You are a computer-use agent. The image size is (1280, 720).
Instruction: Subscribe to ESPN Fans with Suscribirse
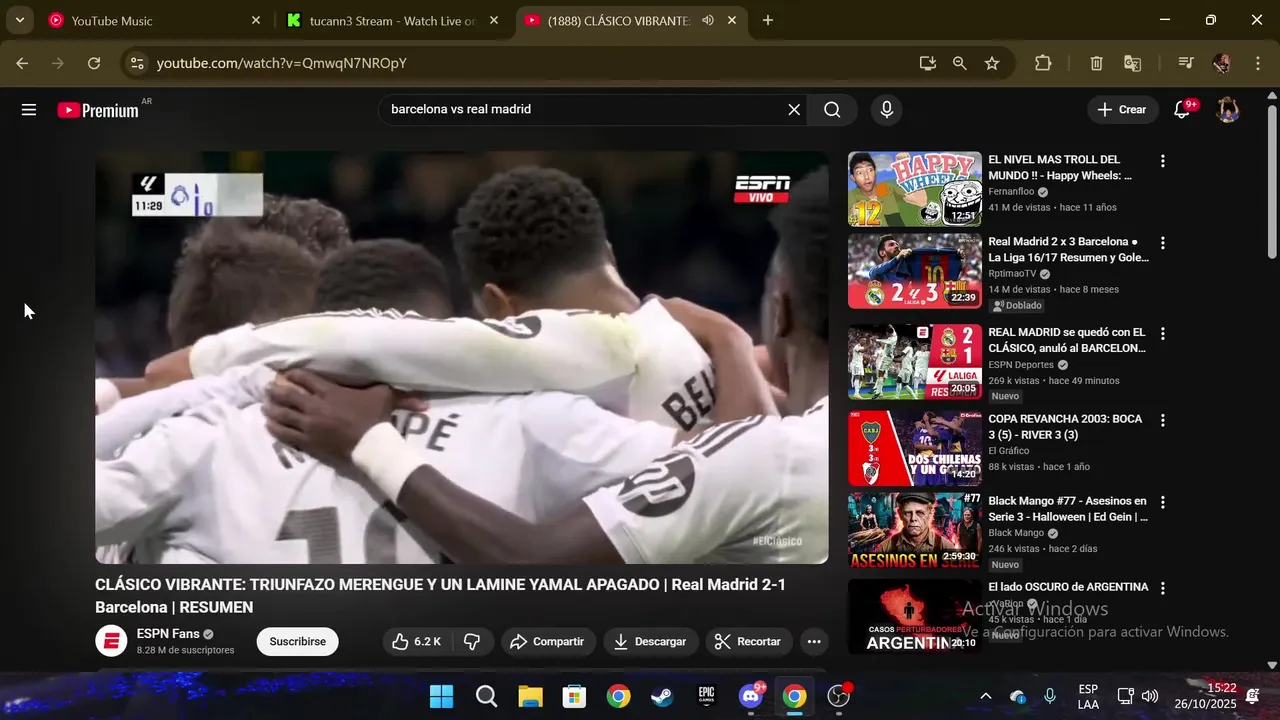[x=297, y=642]
